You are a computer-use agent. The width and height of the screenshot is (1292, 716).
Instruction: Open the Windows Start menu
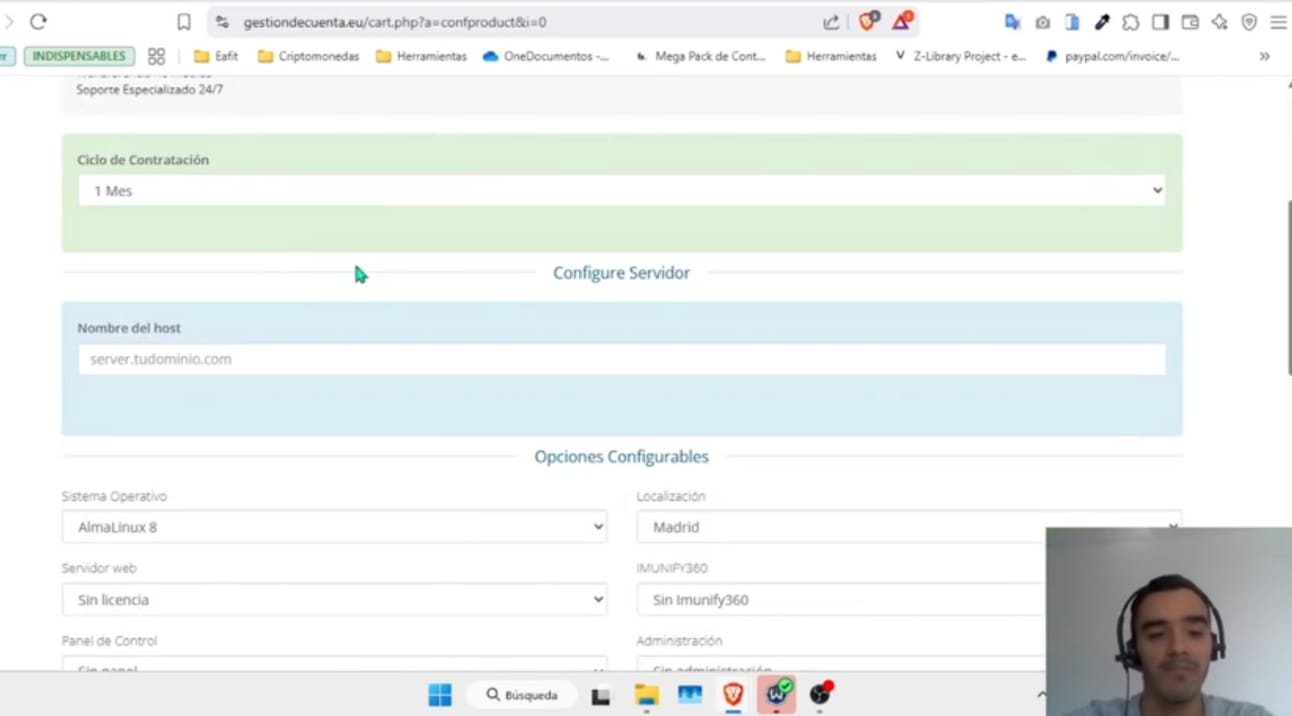[440, 694]
